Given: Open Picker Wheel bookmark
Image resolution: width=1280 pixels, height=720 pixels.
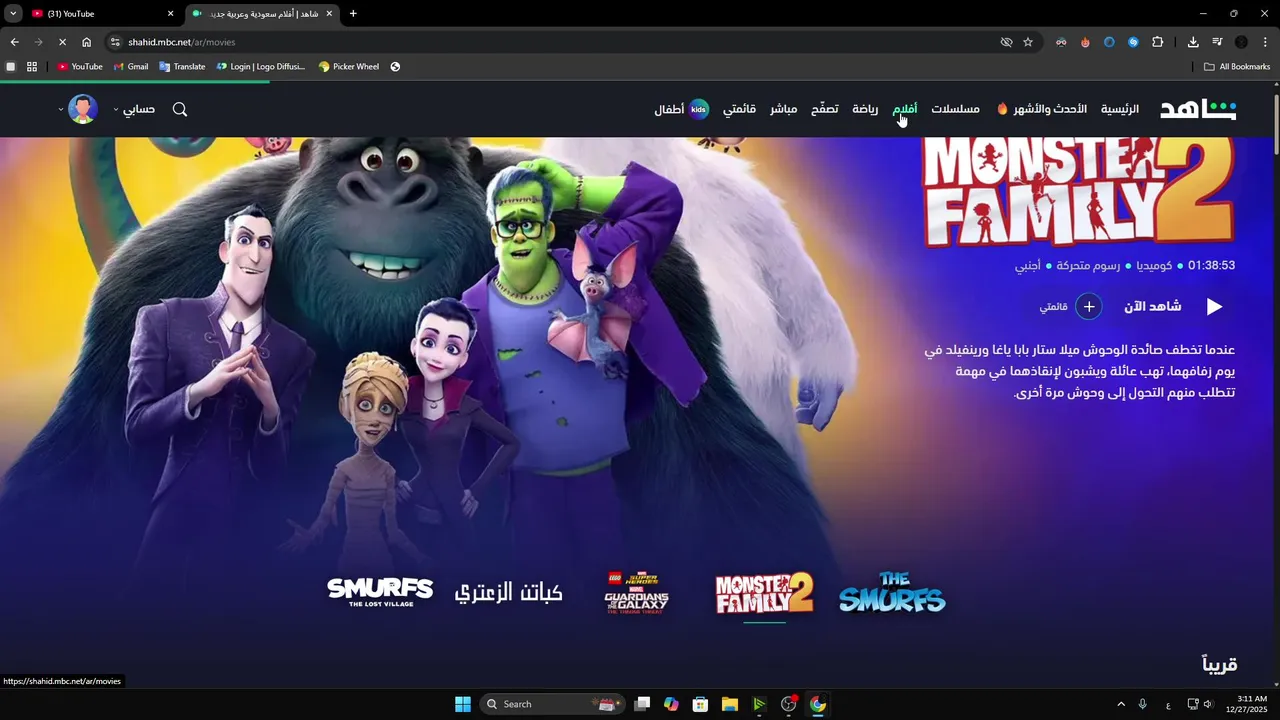Looking at the screenshot, I should [x=349, y=67].
